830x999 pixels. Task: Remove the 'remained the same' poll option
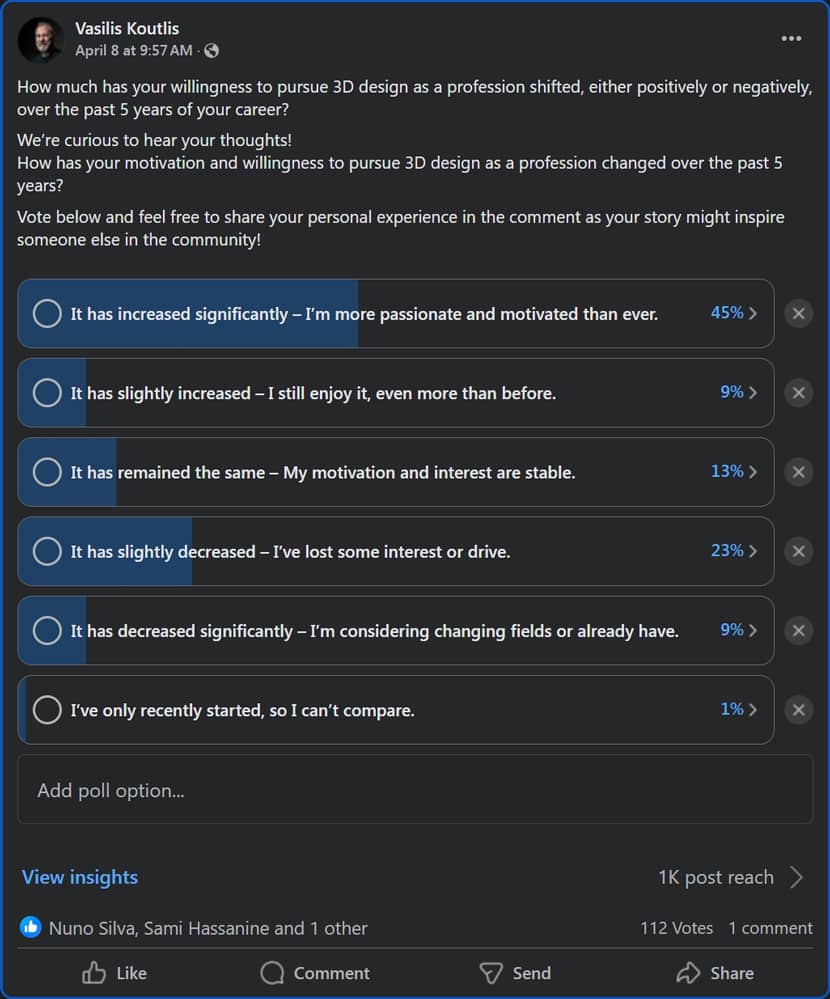[799, 472]
